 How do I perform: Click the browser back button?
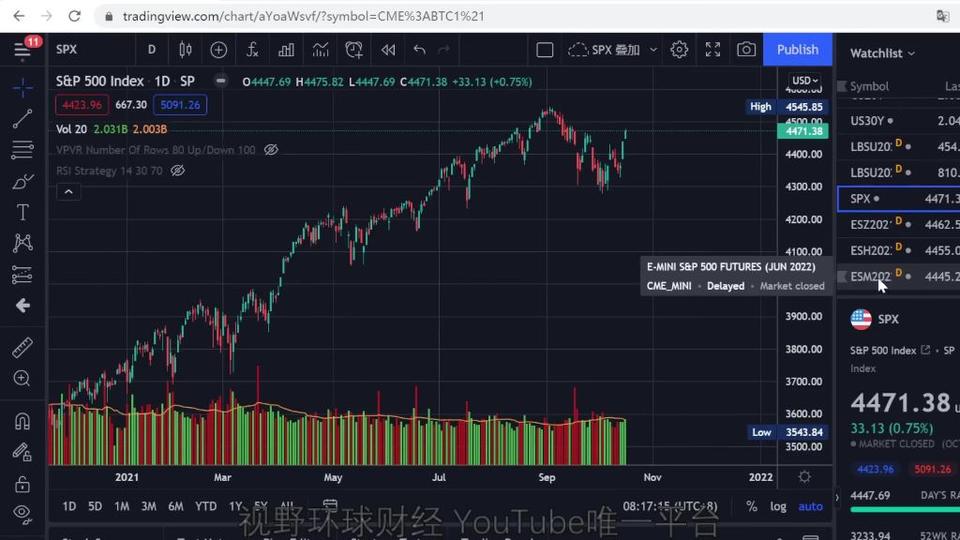coord(19,16)
